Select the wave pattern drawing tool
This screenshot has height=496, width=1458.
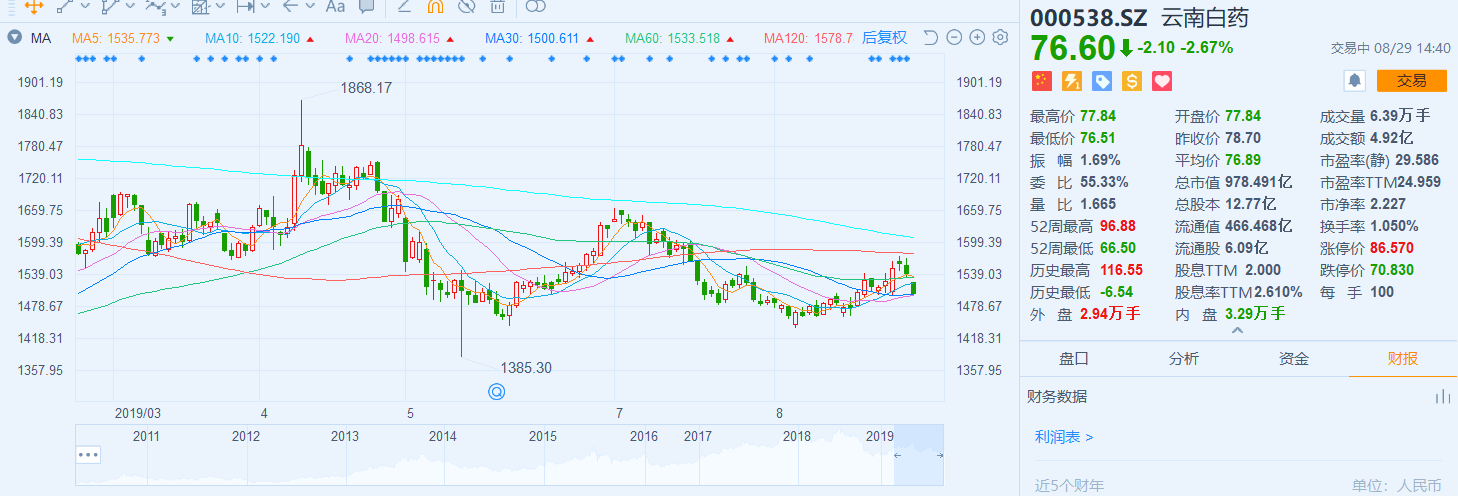155,6
